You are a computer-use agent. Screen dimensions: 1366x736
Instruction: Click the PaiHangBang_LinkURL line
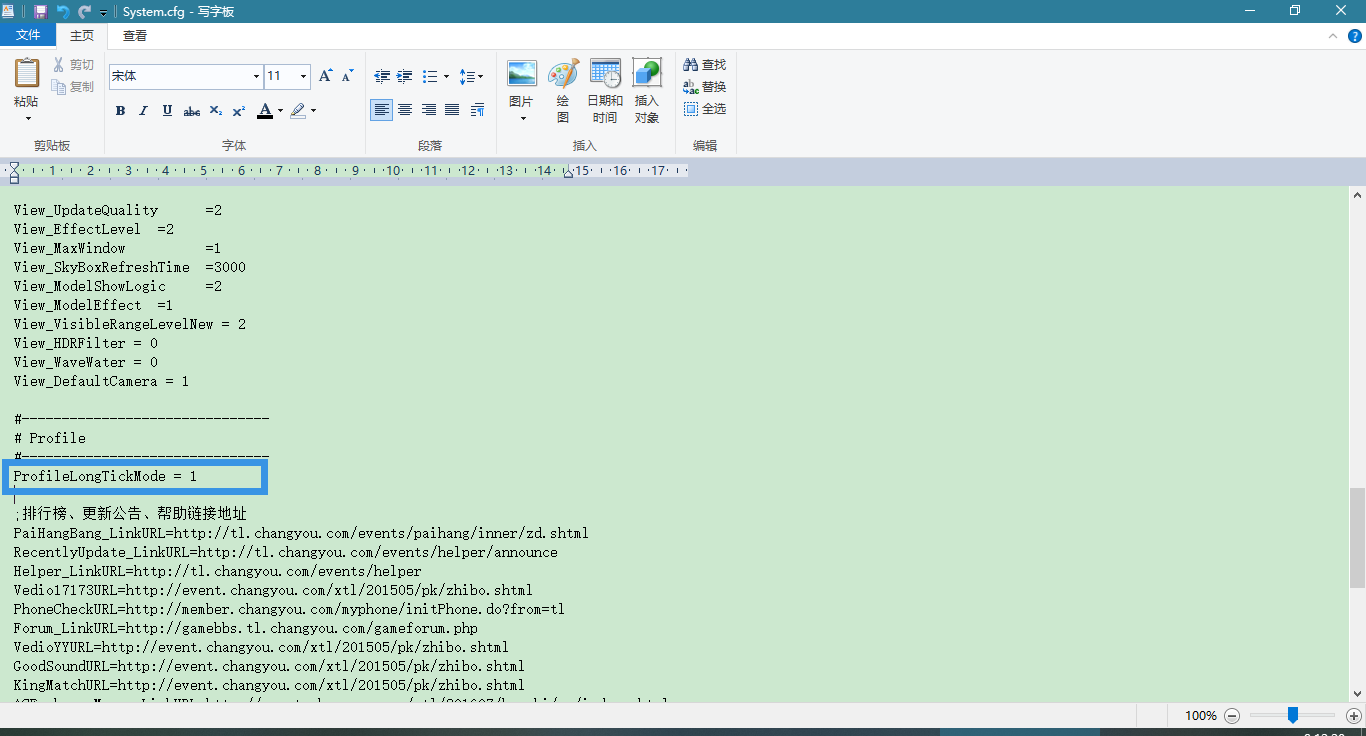(301, 533)
